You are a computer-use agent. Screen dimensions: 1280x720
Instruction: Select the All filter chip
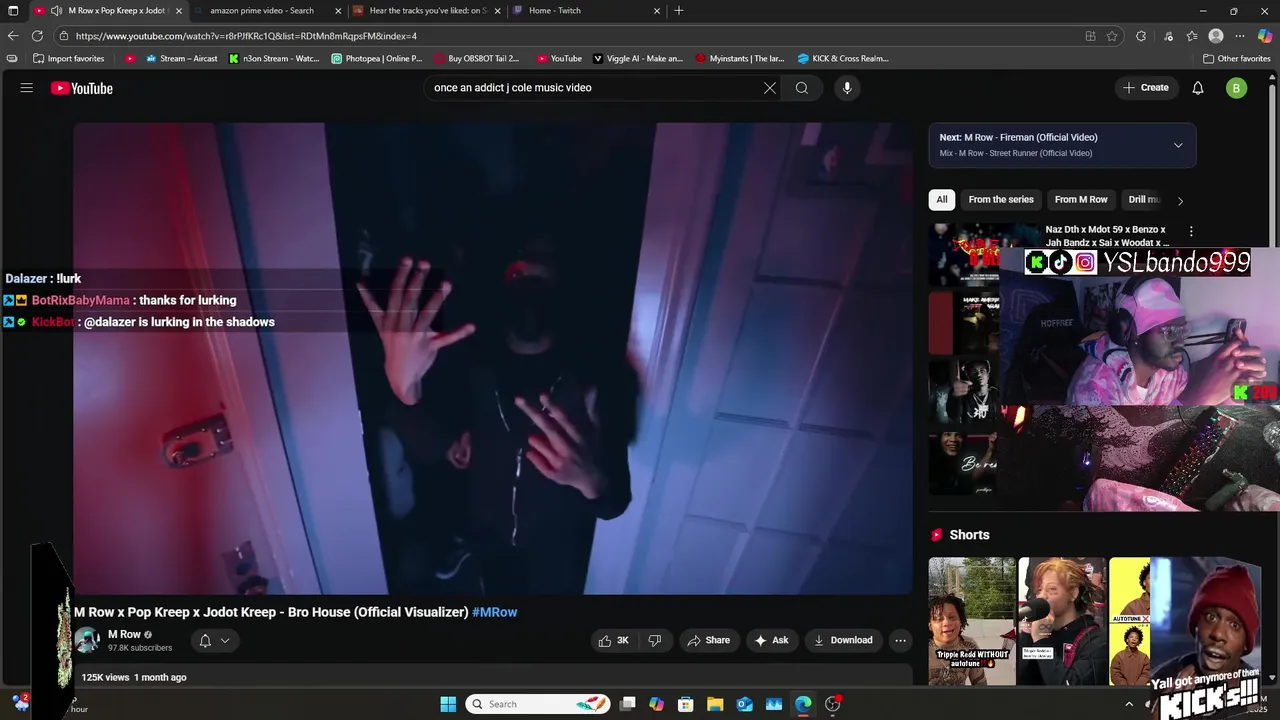942,199
